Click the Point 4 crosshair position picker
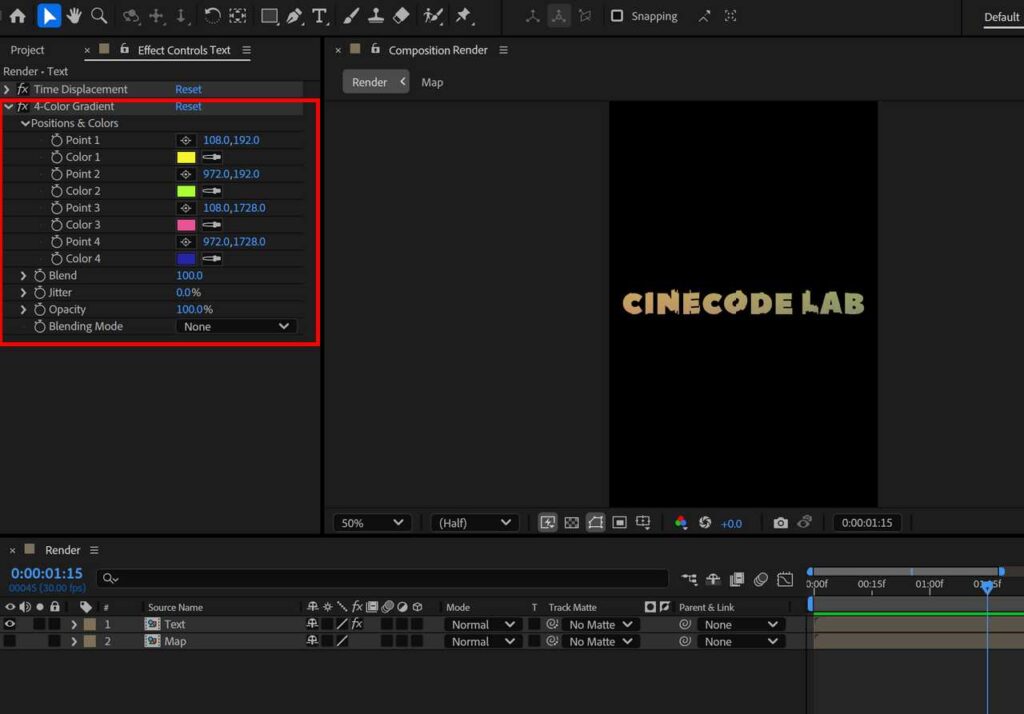Image resolution: width=1024 pixels, height=714 pixels. [x=185, y=242]
